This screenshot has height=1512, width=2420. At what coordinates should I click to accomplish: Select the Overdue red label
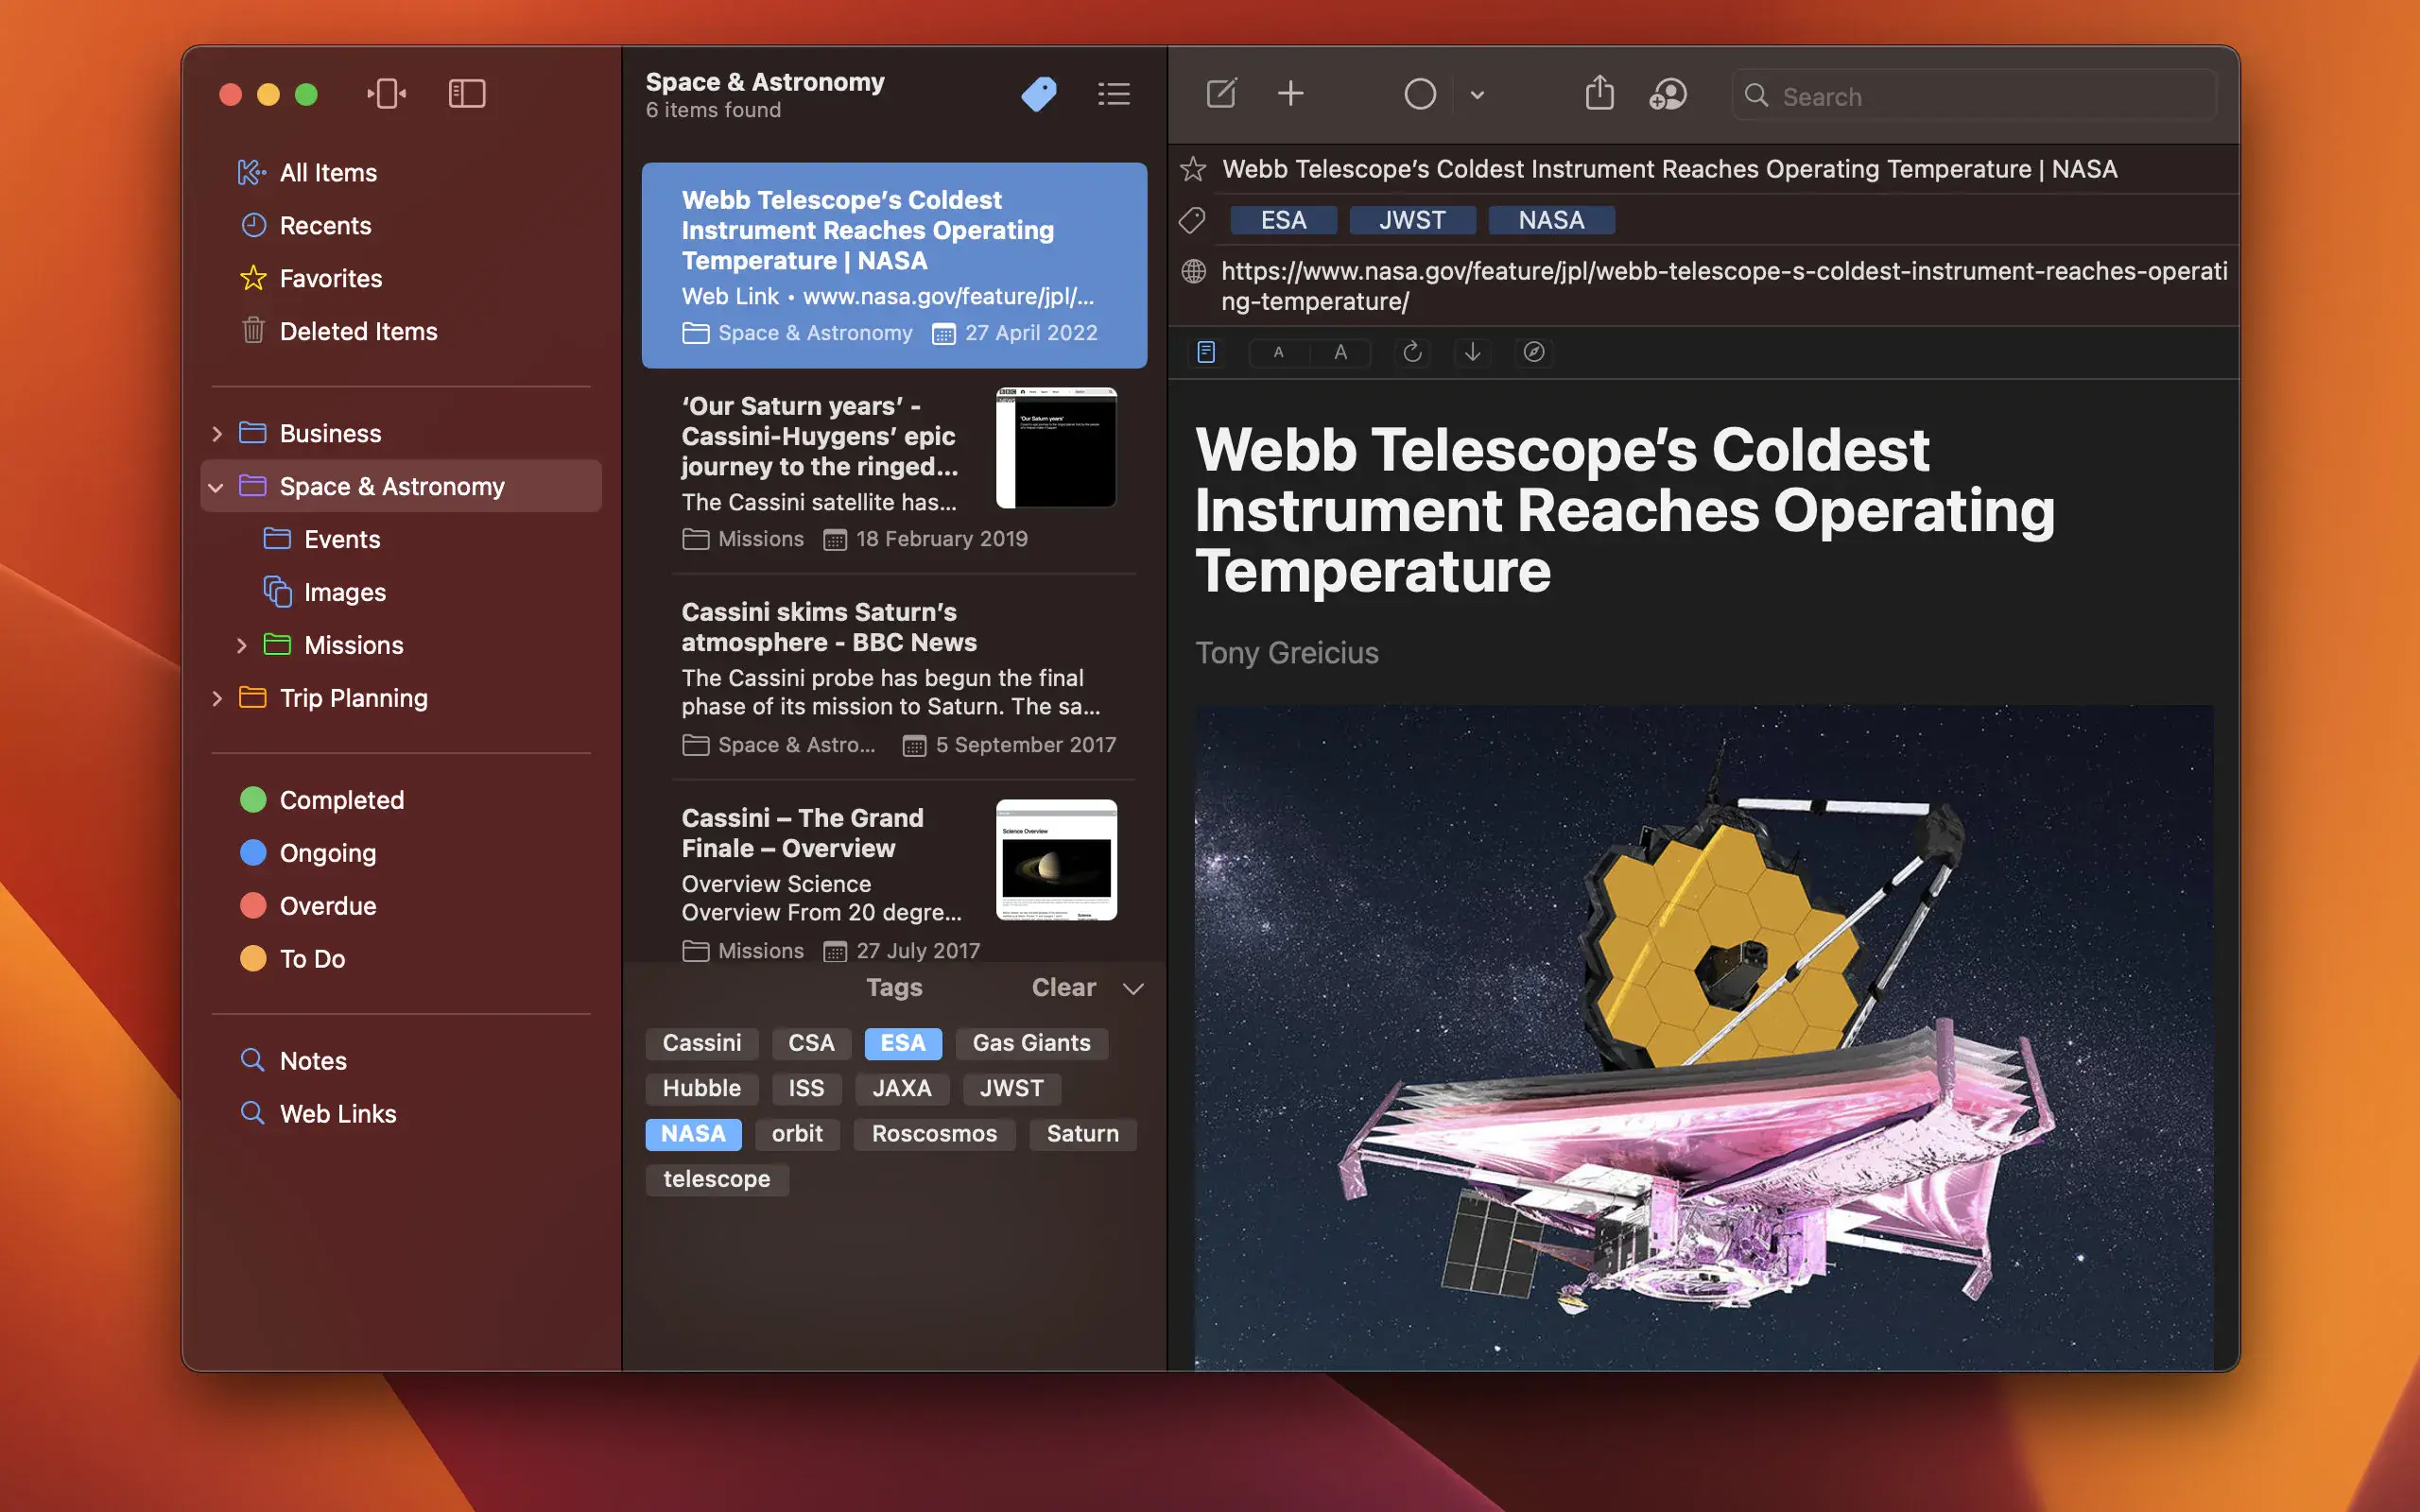tap(327, 906)
